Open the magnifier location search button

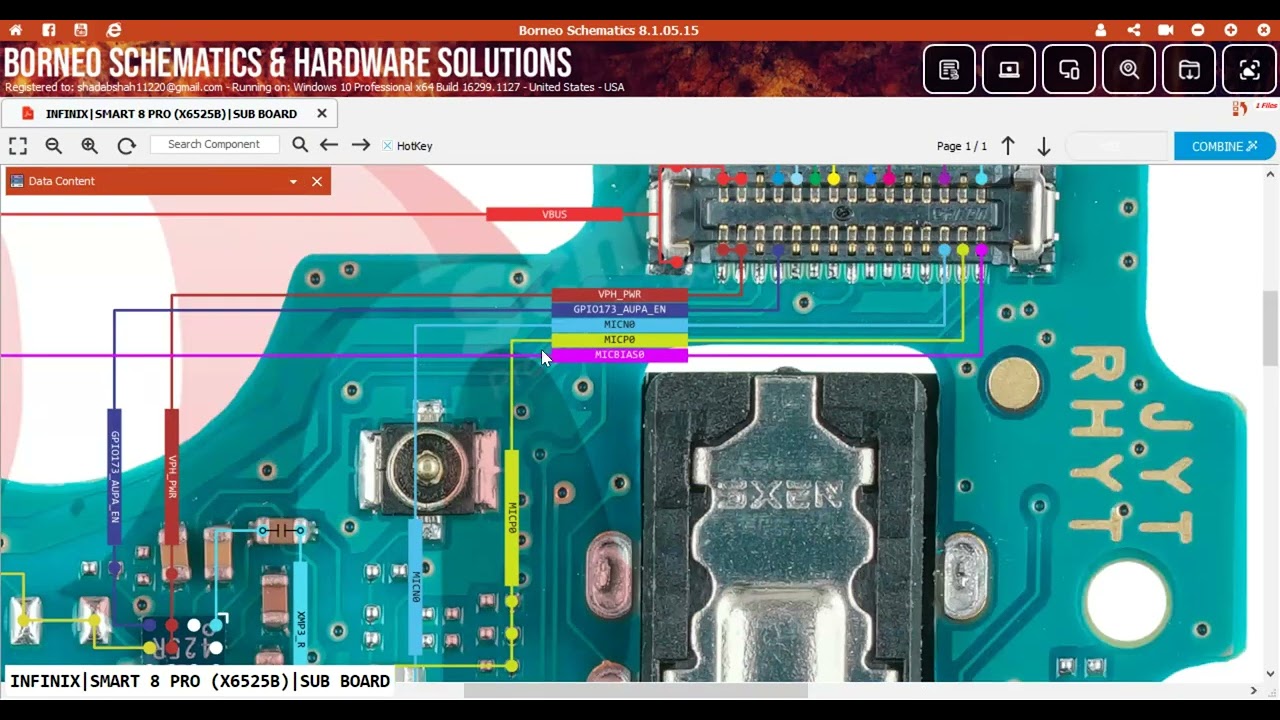[x=1129, y=69]
